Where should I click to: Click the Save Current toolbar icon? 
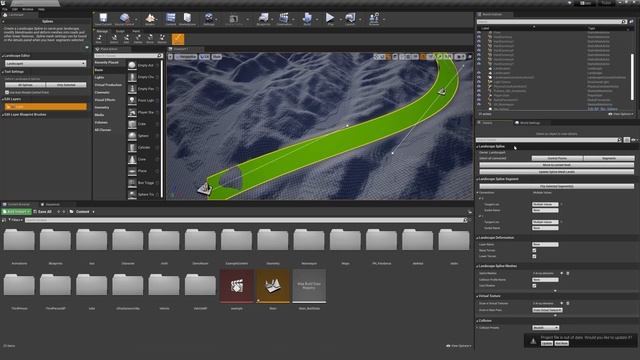pyautogui.click(x=103, y=18)
